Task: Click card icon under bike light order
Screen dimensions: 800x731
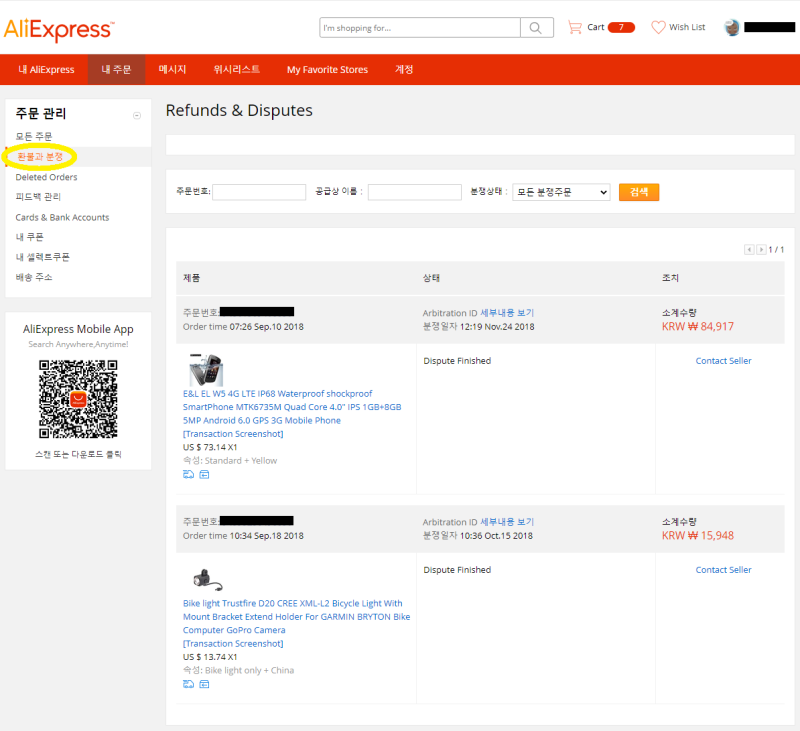Action: click(x=204, y=684)
